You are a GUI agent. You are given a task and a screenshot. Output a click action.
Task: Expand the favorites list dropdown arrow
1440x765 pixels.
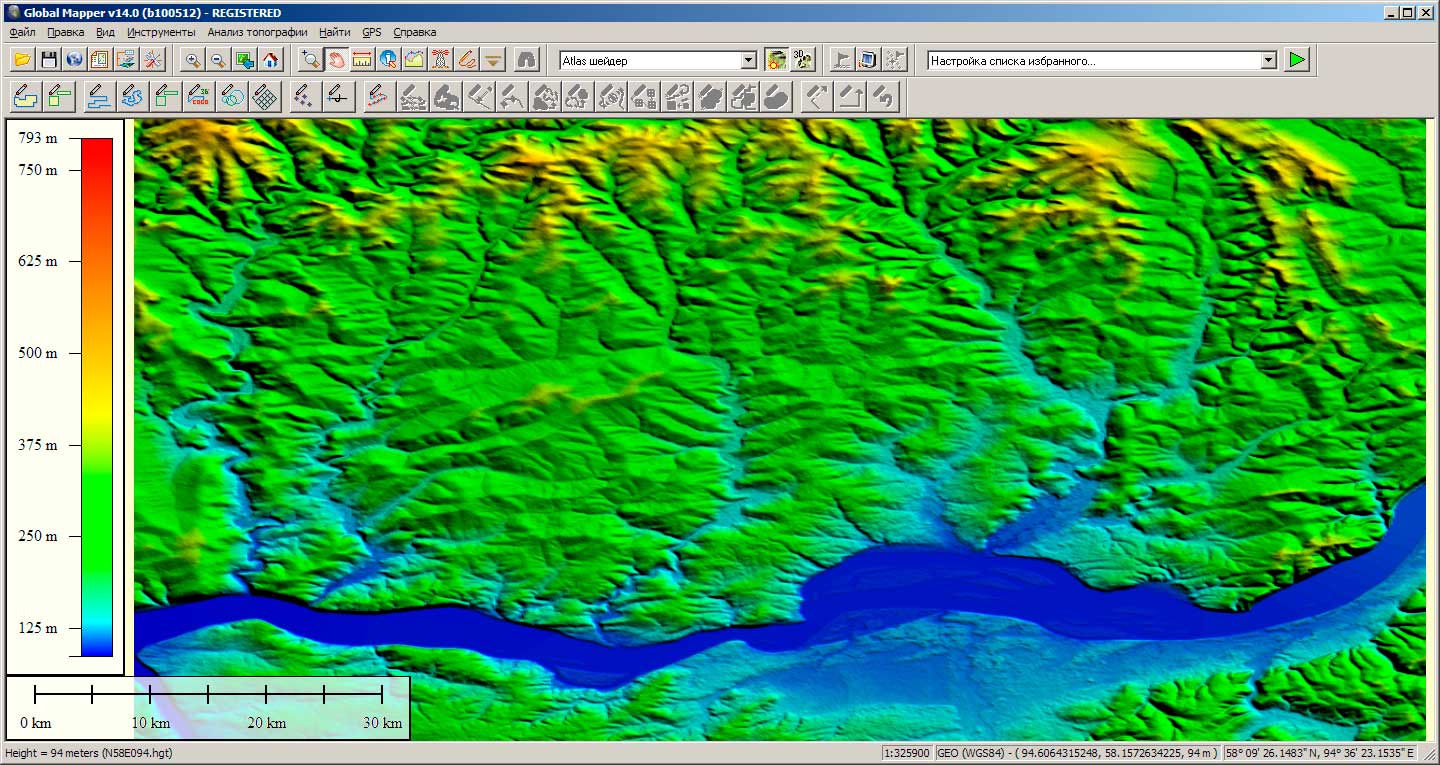coord(1268,61)
